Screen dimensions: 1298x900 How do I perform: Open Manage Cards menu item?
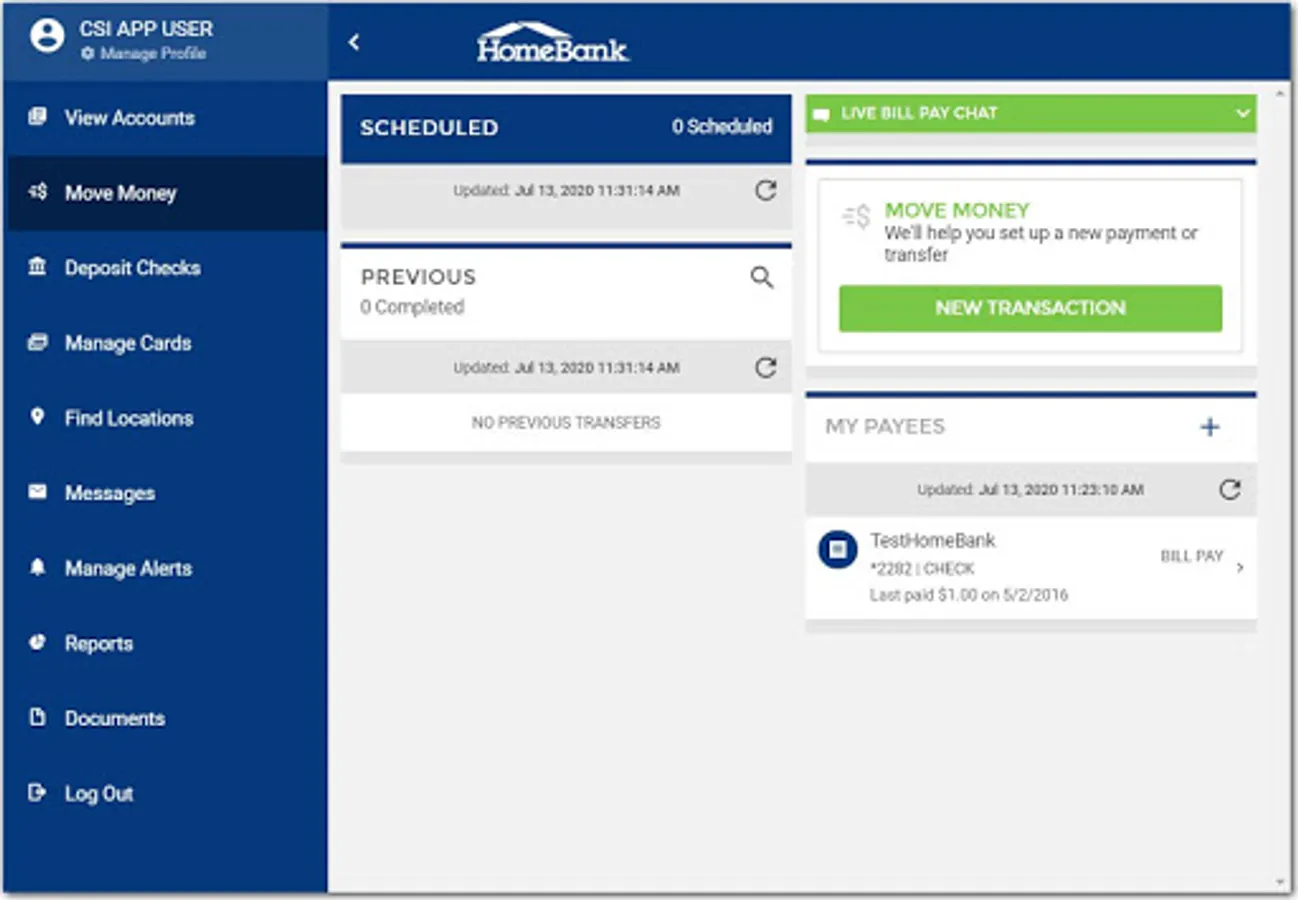point(167,343)
